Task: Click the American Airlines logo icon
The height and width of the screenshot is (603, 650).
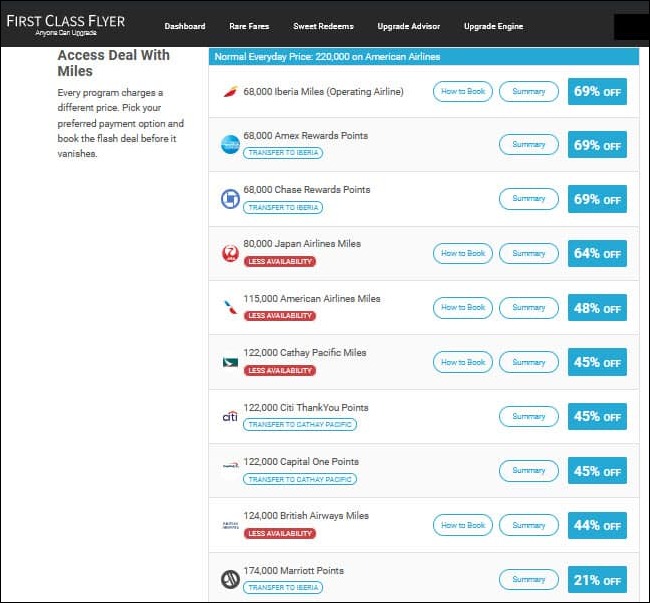Action: coord(230,308)
